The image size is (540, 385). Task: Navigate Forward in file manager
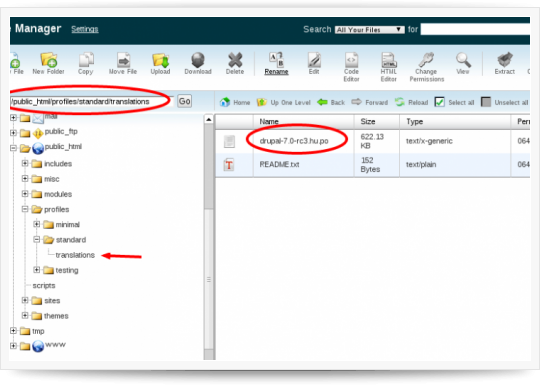370,102
